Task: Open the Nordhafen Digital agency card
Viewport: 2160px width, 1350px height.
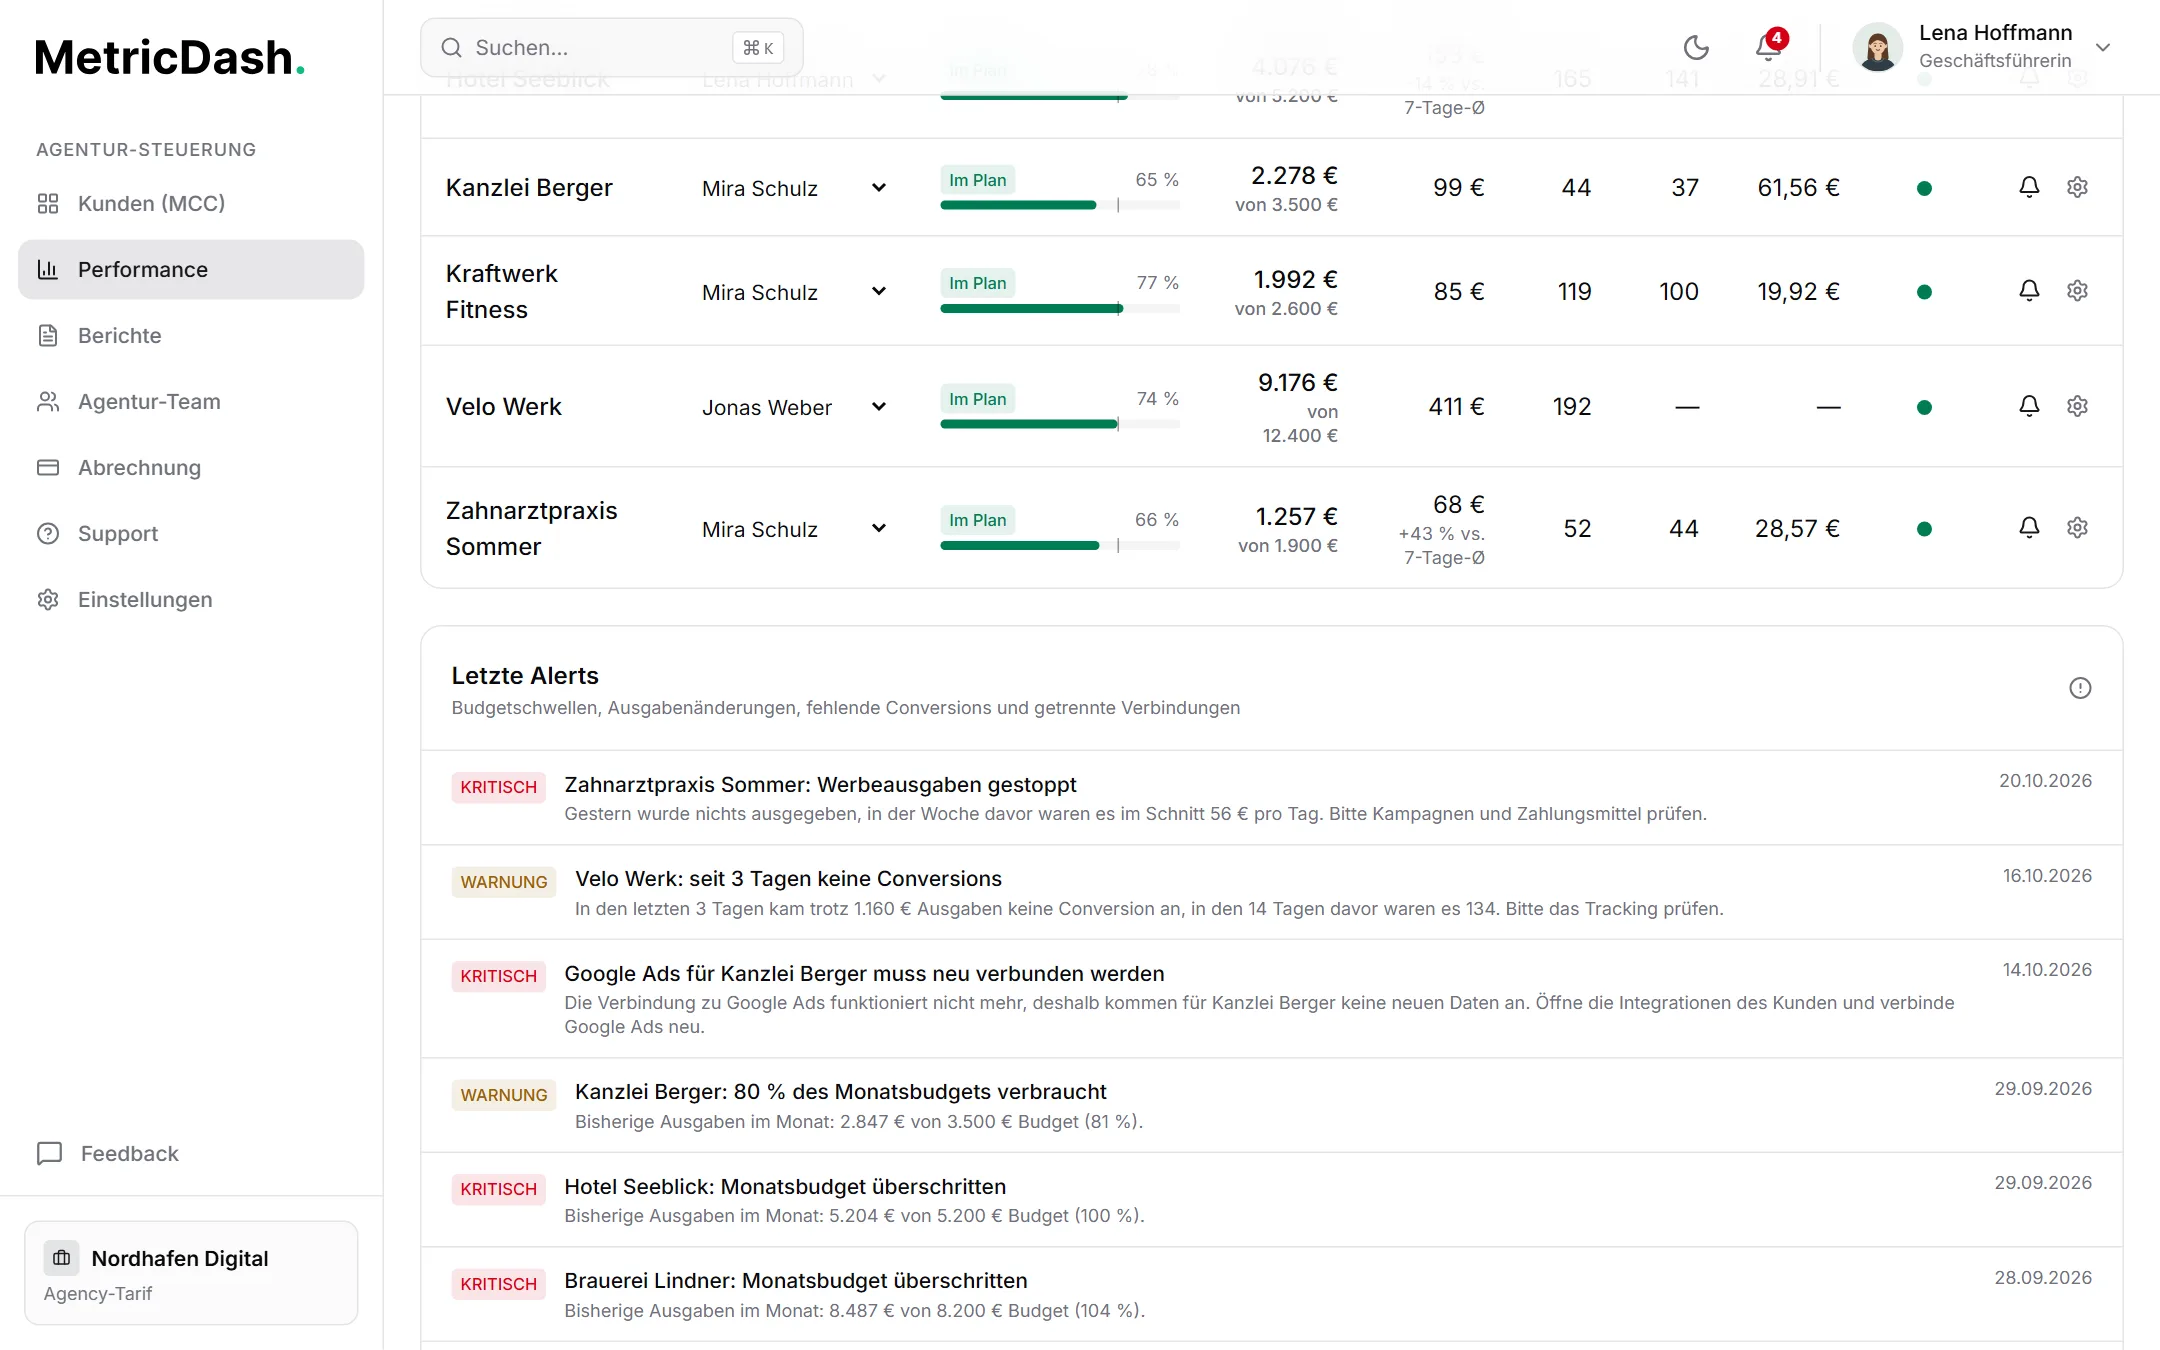Action: (x=191, y=1273)
